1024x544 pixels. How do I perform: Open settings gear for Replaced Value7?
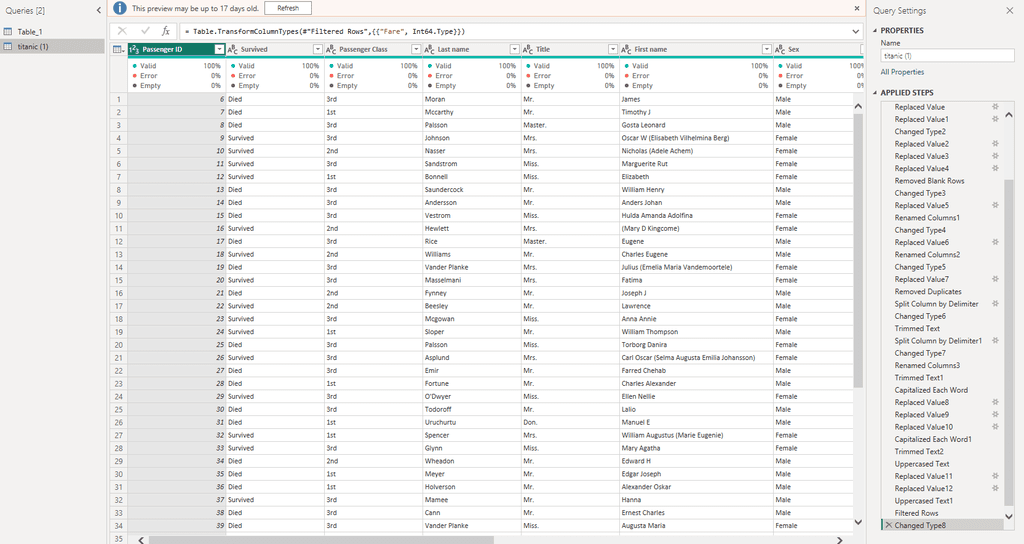coord(995,279)
